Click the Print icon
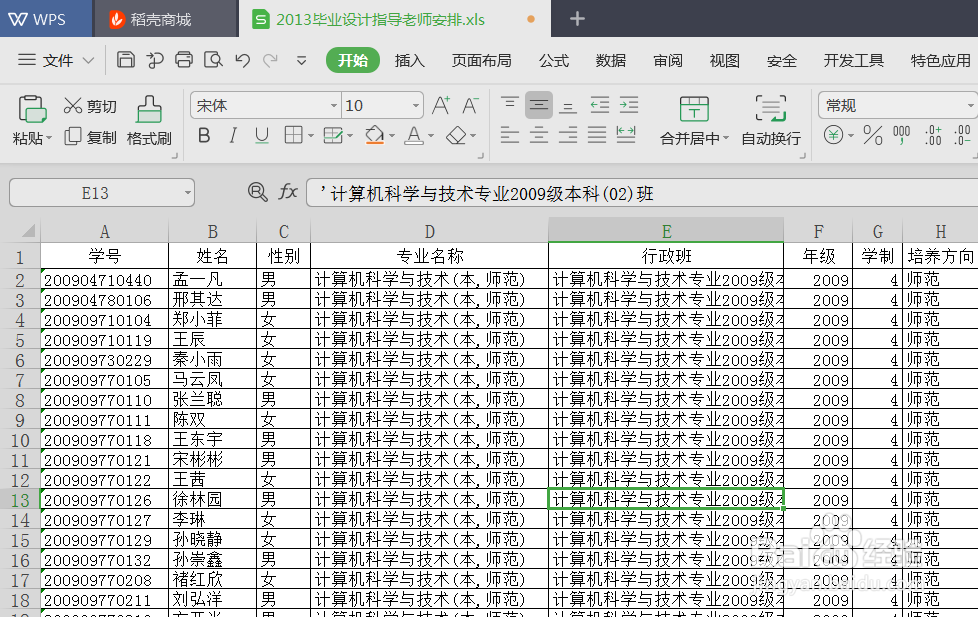 tap(184, 60)
